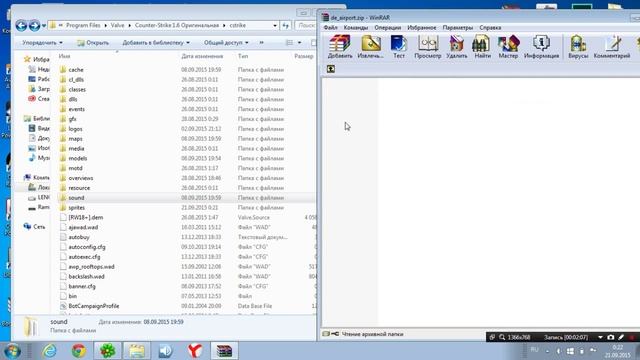
Task: Click the WinRAR Add (Добавить) toolbar icon
Action: (340, 47)
